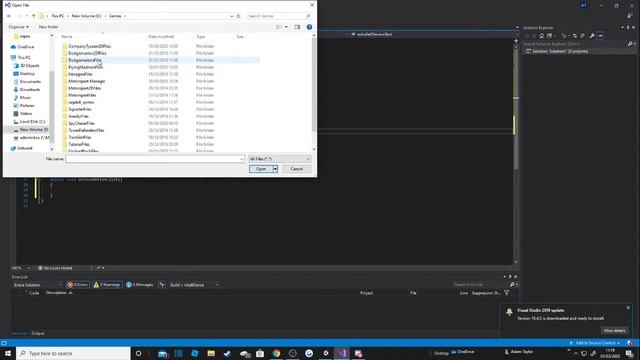640x360 pixels.
Task: Open File Explorer from the taskbar
Action: click(x=211, y=353)
